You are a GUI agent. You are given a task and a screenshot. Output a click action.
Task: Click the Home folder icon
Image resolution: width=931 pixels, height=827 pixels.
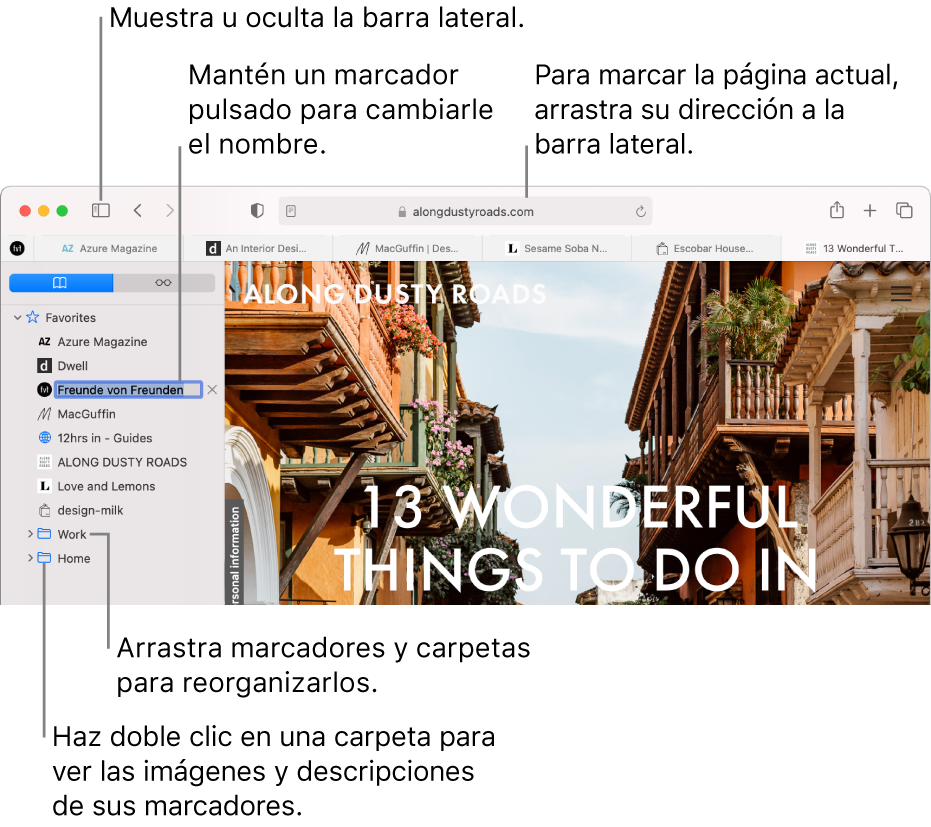click(x=45, y=558)
